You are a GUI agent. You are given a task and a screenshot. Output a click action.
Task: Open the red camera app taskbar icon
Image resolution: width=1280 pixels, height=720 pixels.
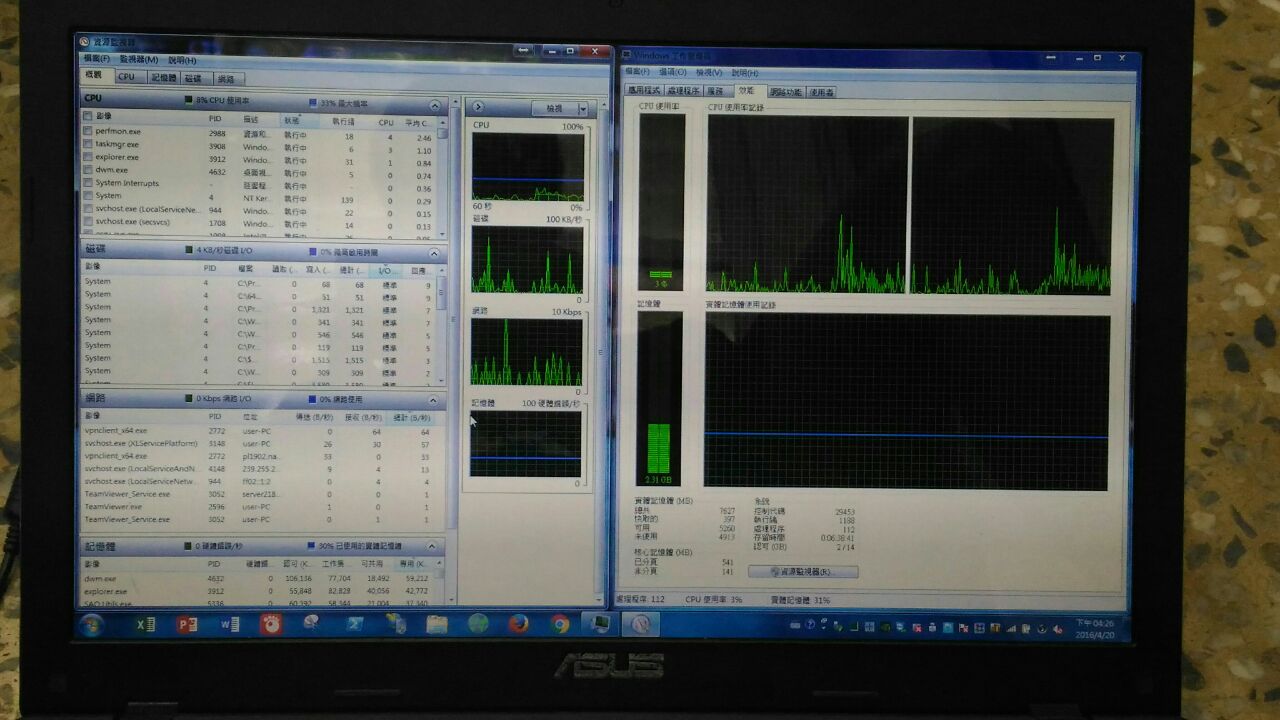click(270, 624)
